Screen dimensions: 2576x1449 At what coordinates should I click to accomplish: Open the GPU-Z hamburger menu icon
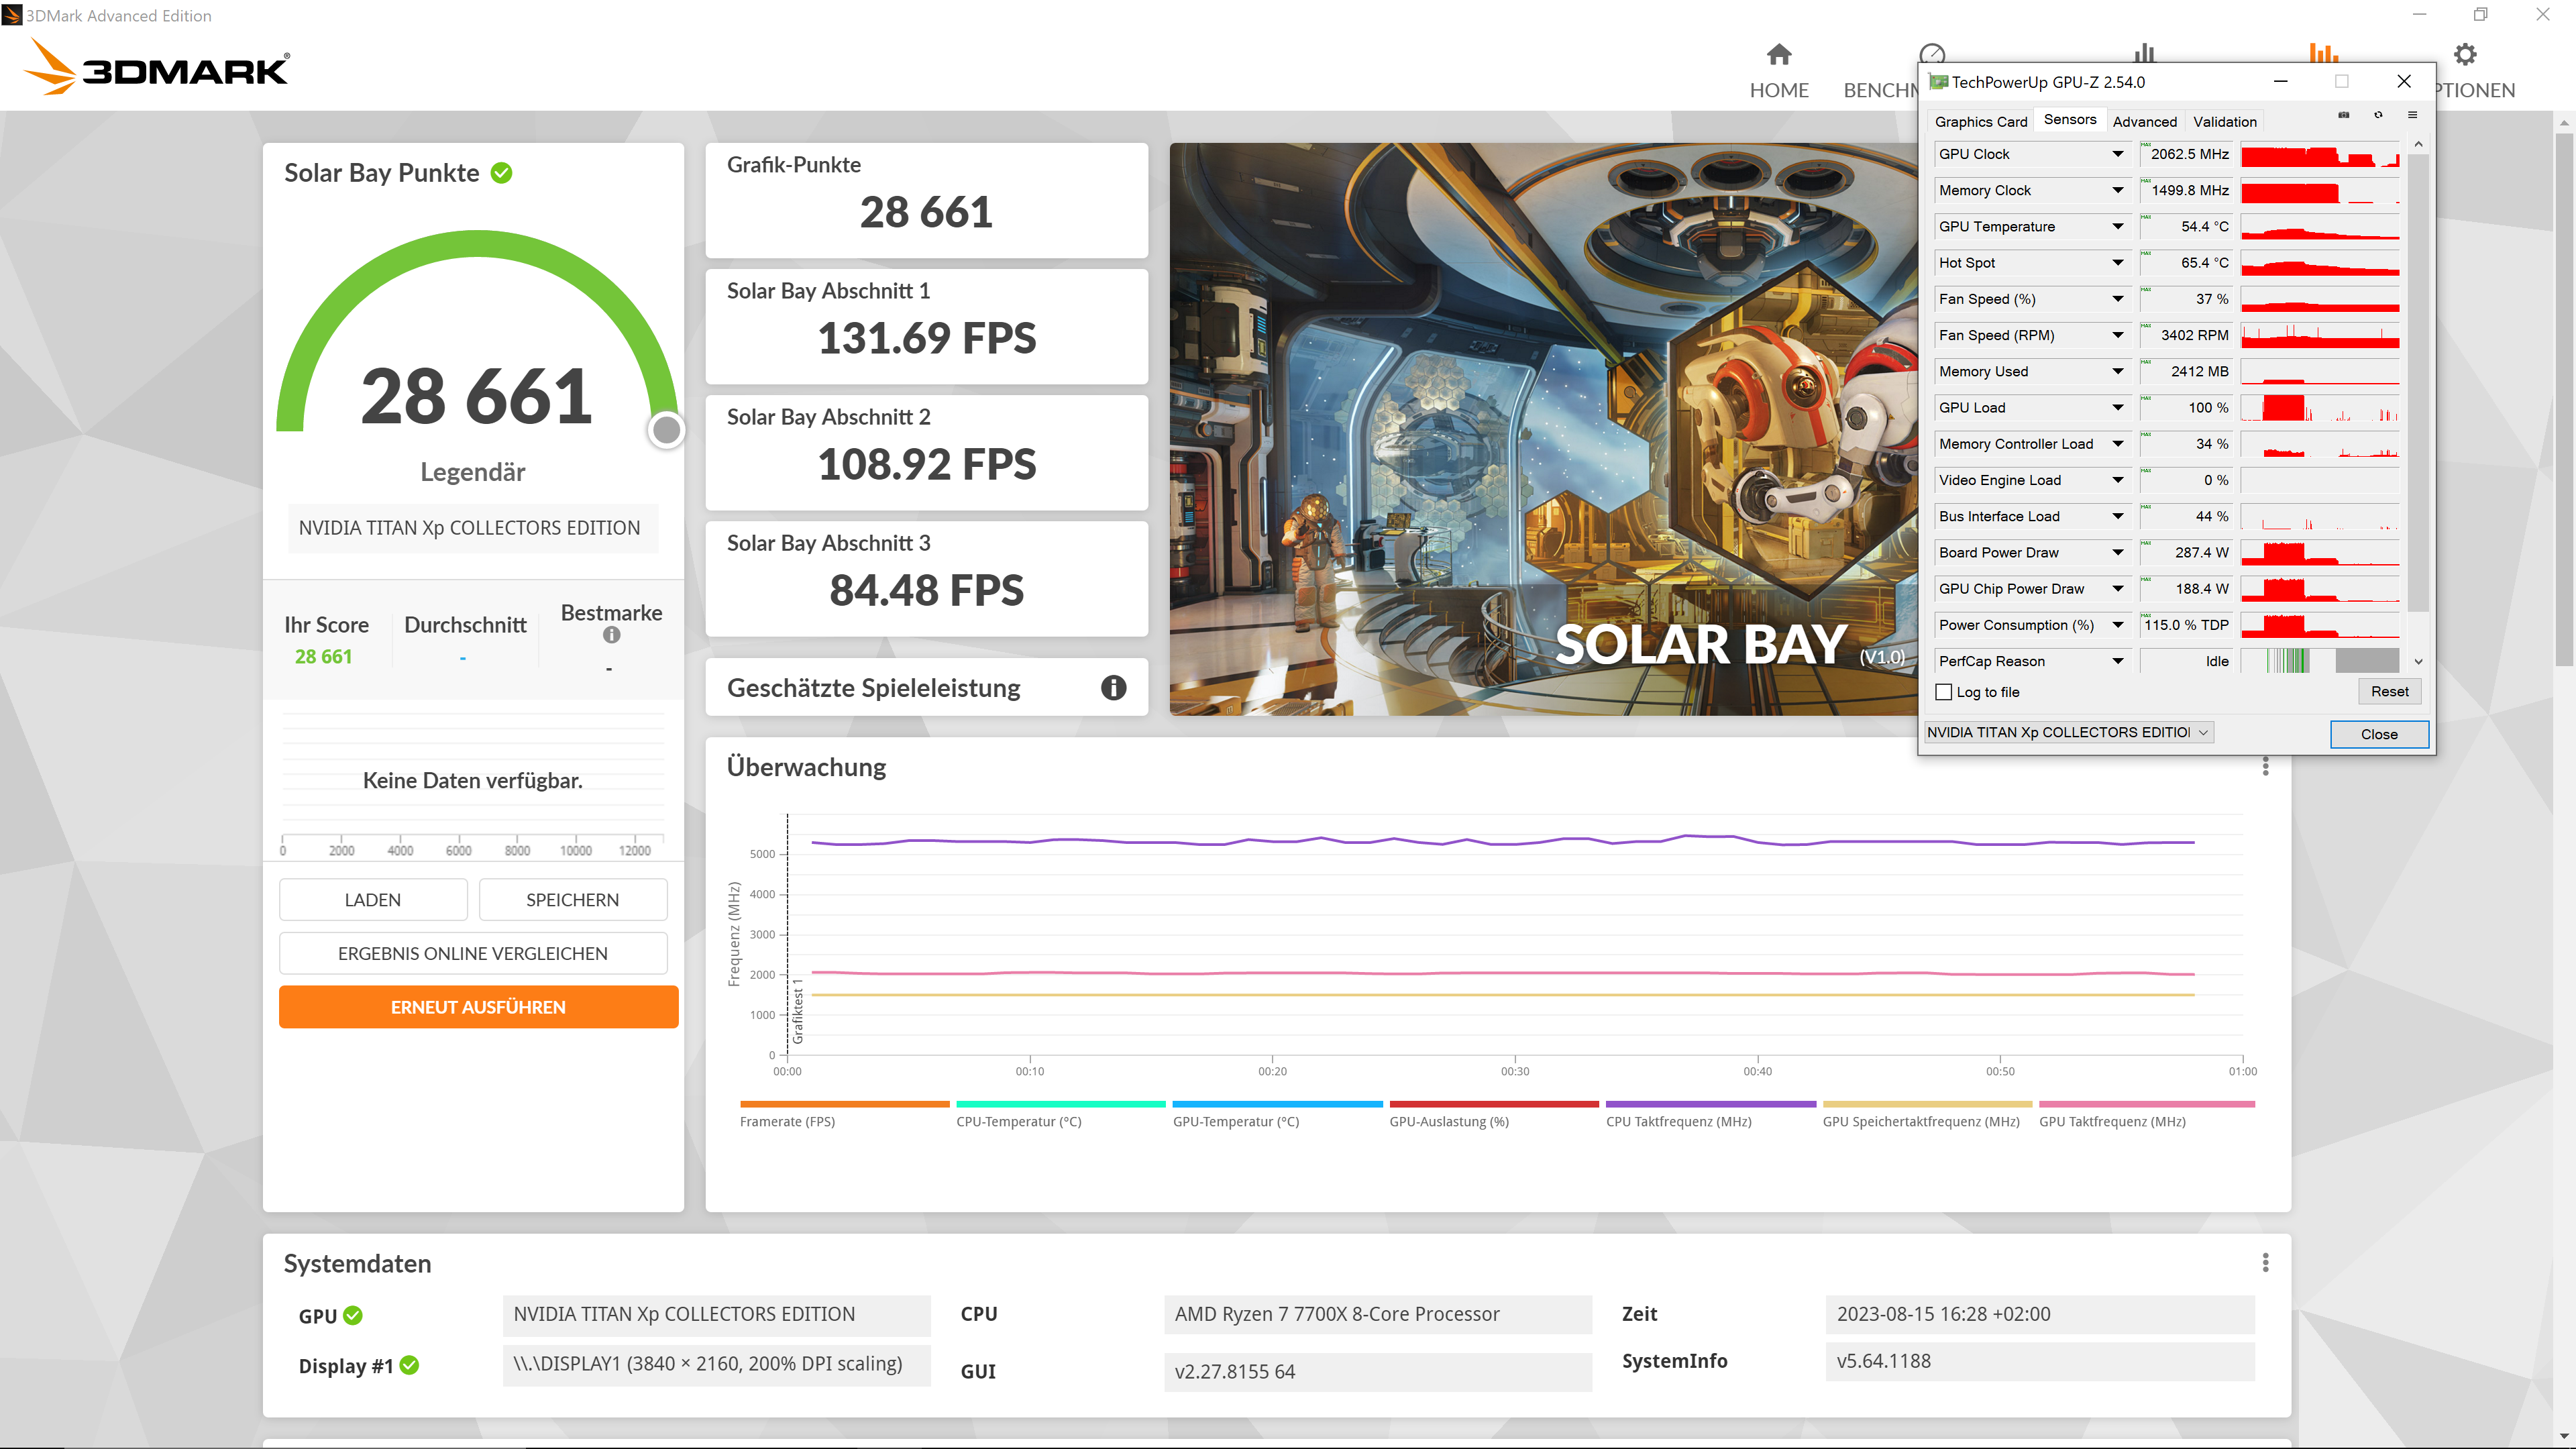(x=2413, y=116)
